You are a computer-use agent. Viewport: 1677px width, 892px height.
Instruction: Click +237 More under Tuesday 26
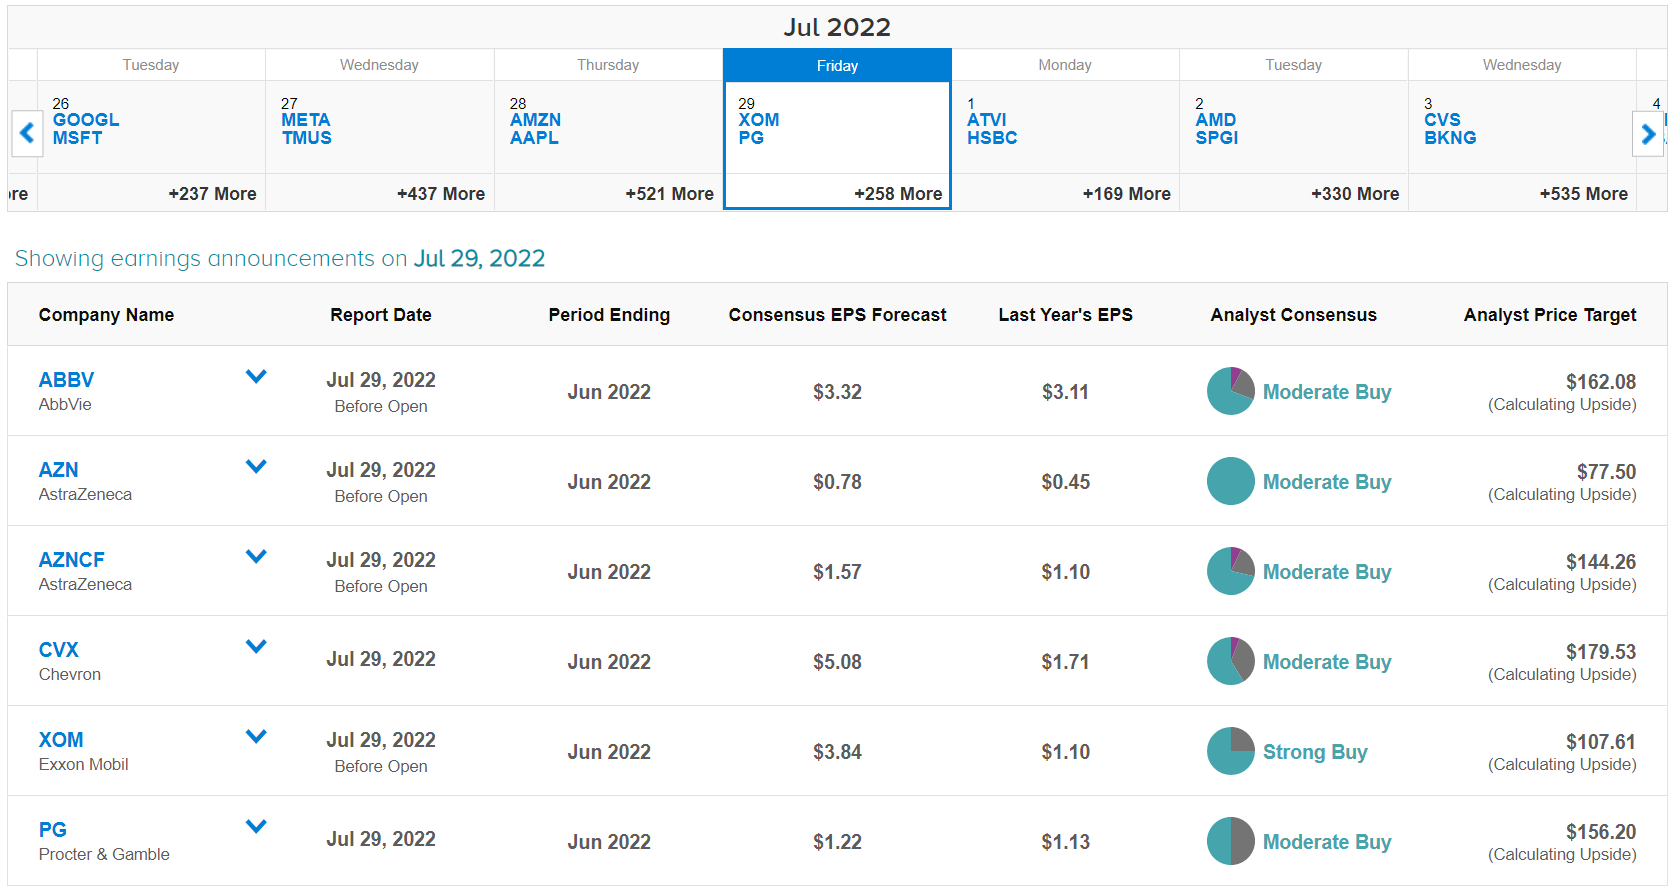click(212, 194)
